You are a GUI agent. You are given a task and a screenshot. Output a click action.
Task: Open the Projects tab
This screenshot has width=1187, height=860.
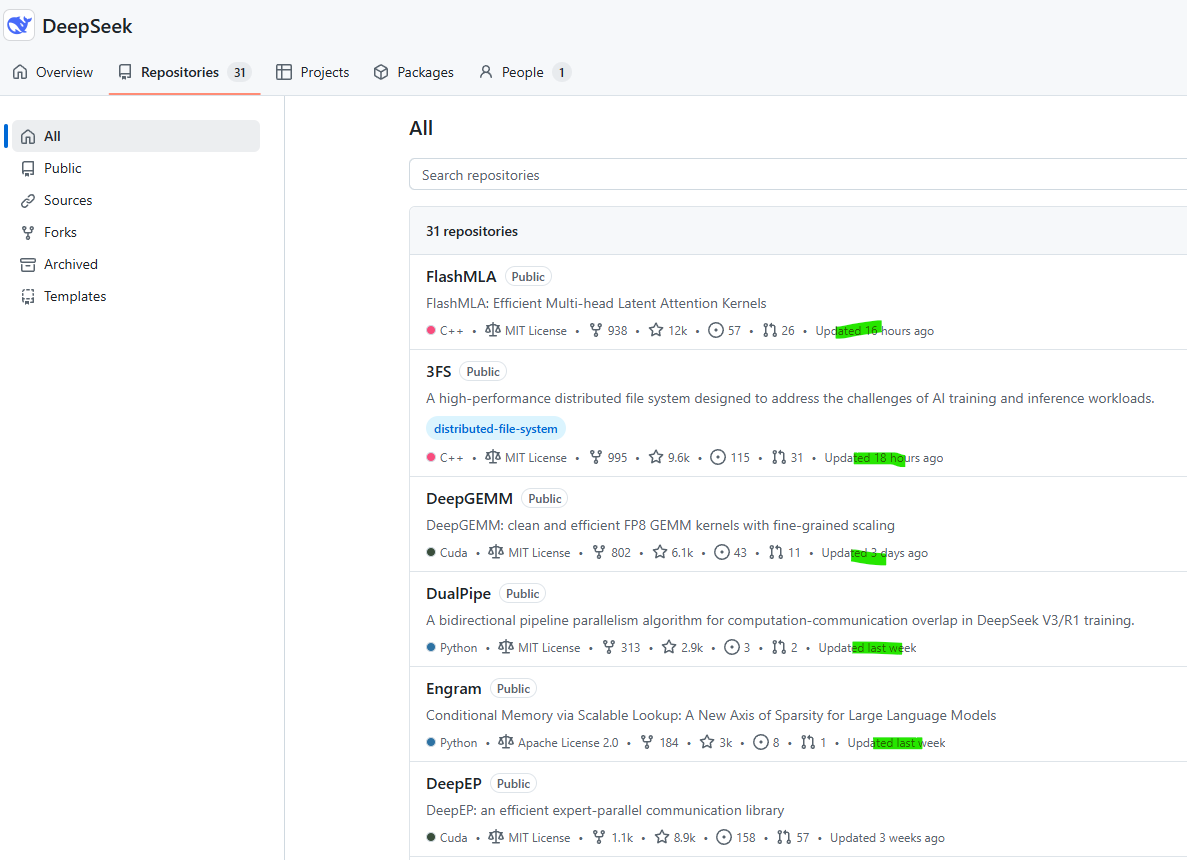click(x=313, y=72)
